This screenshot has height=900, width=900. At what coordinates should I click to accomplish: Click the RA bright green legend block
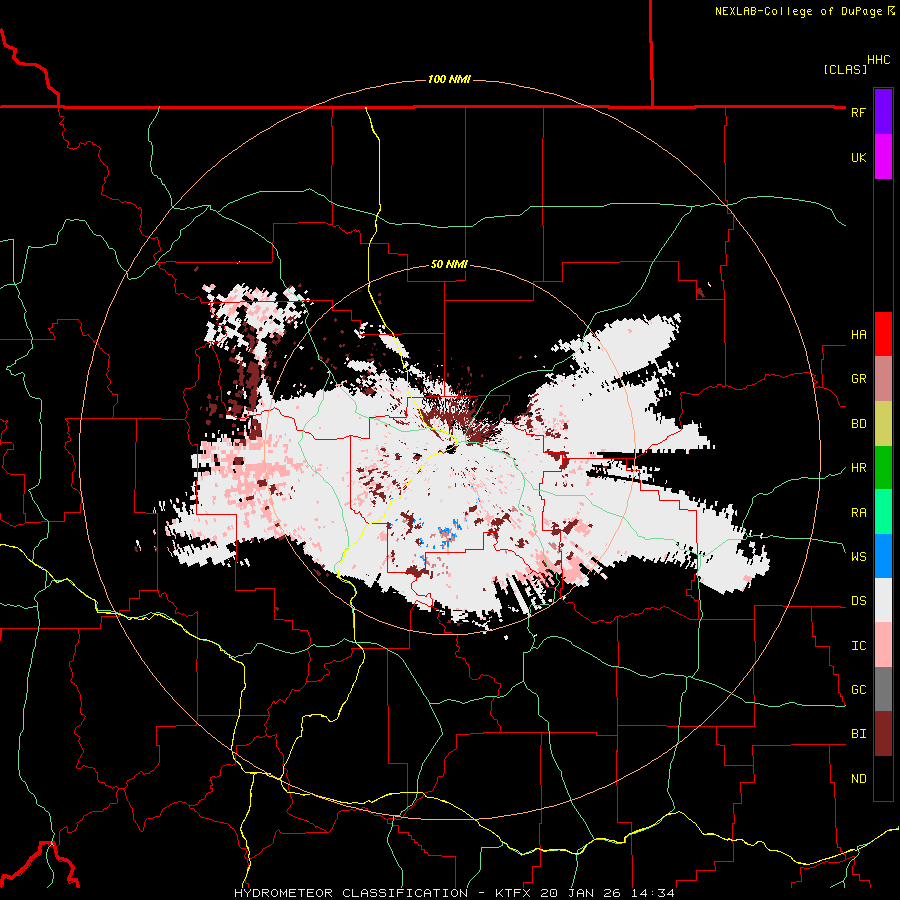pos(883,512)
